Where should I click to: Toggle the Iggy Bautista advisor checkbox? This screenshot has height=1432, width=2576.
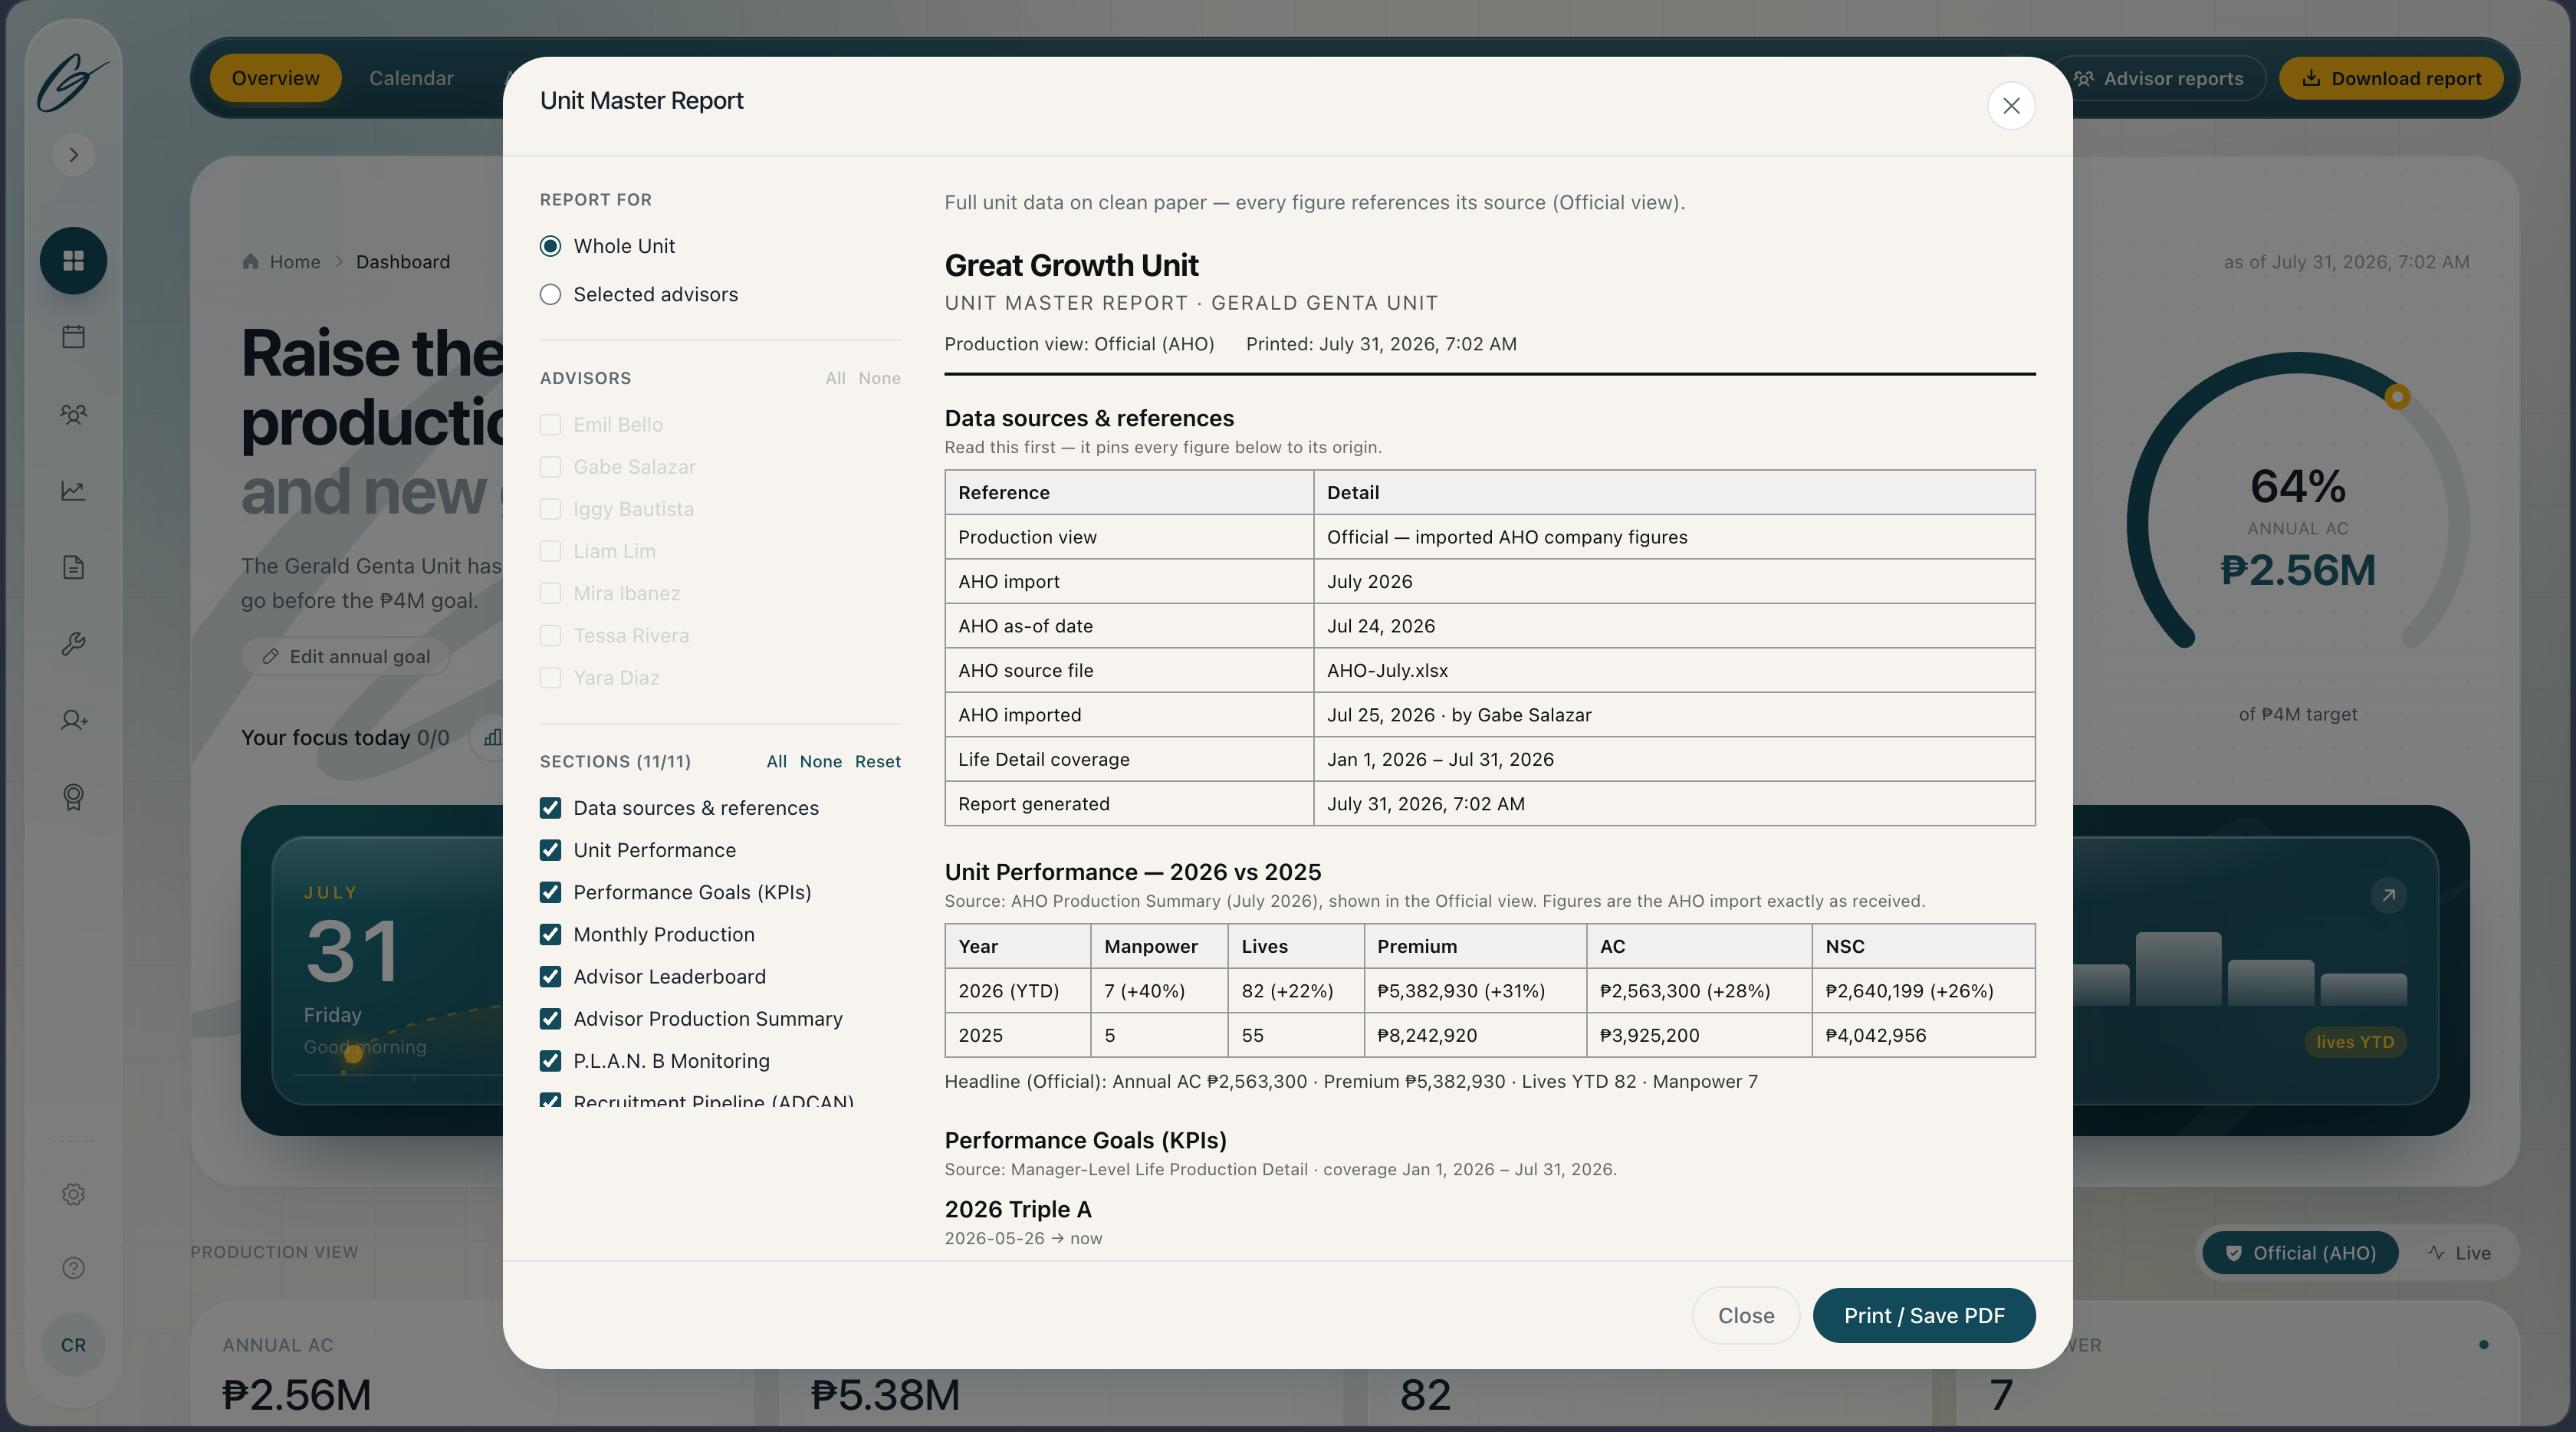click(550, 509)
